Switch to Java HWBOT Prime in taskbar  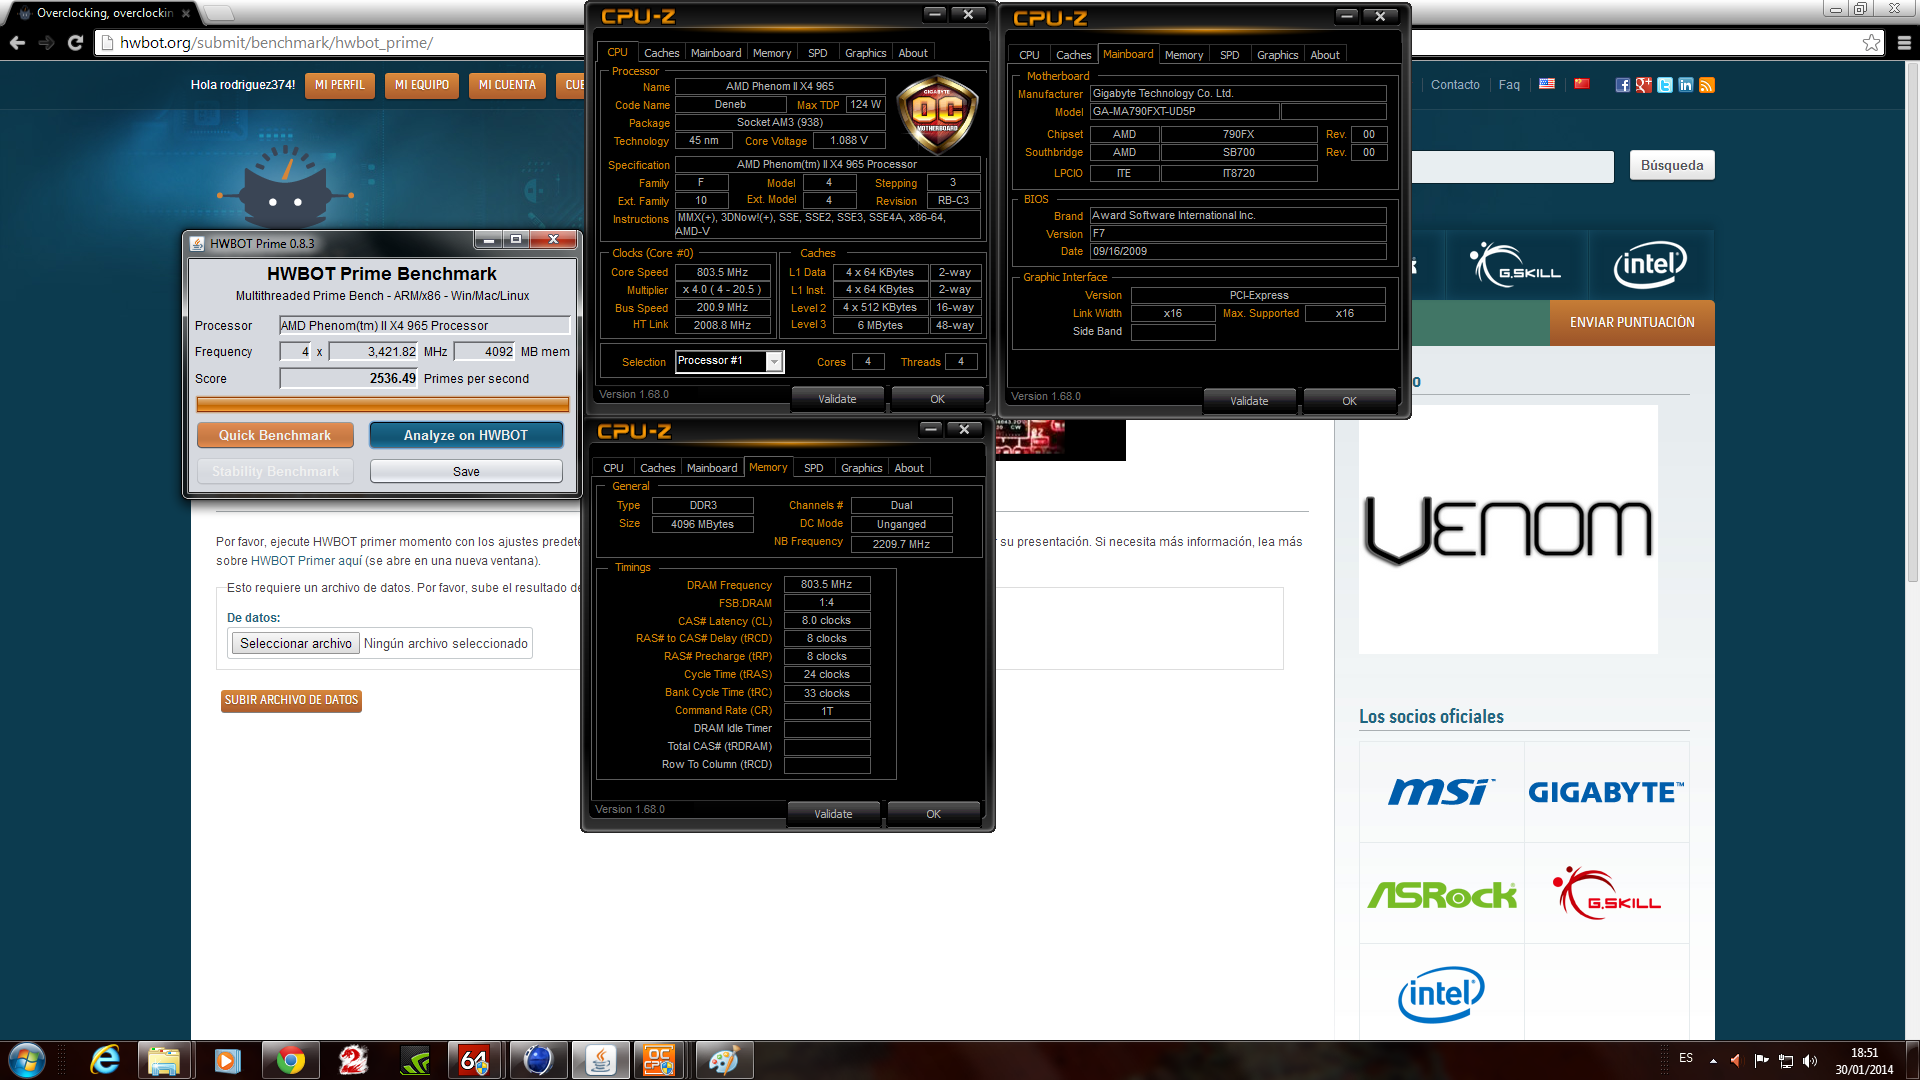600,1060
